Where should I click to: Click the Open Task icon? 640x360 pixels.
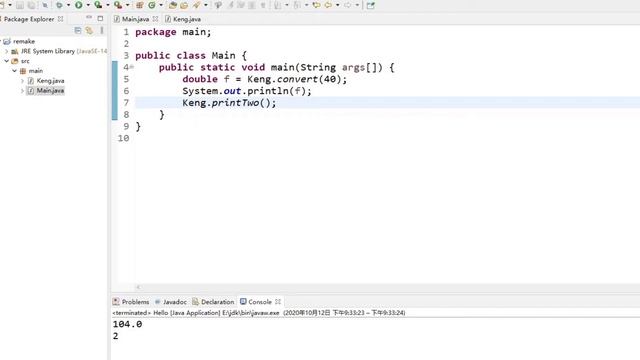[184, 5]
